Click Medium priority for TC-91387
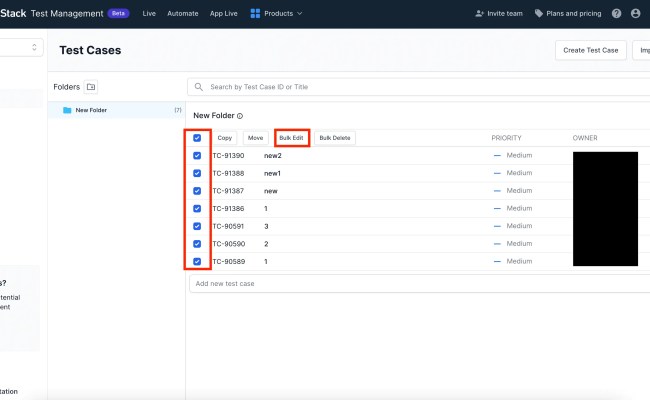Screen dimensions: 650x400 click(x=519, y=191)
